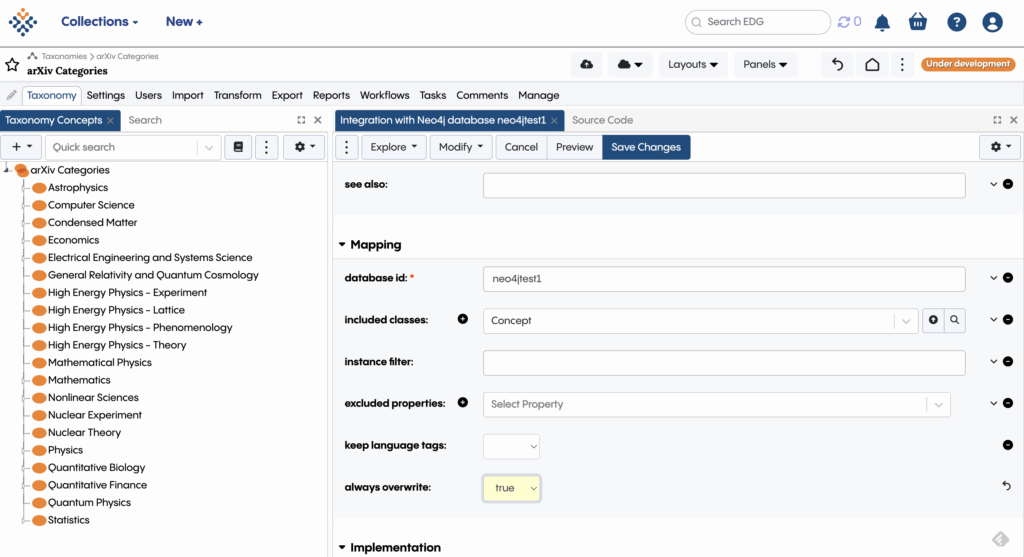Click the Save Changes button
The image size is (1024, 557).
click(x=646, y=147)
